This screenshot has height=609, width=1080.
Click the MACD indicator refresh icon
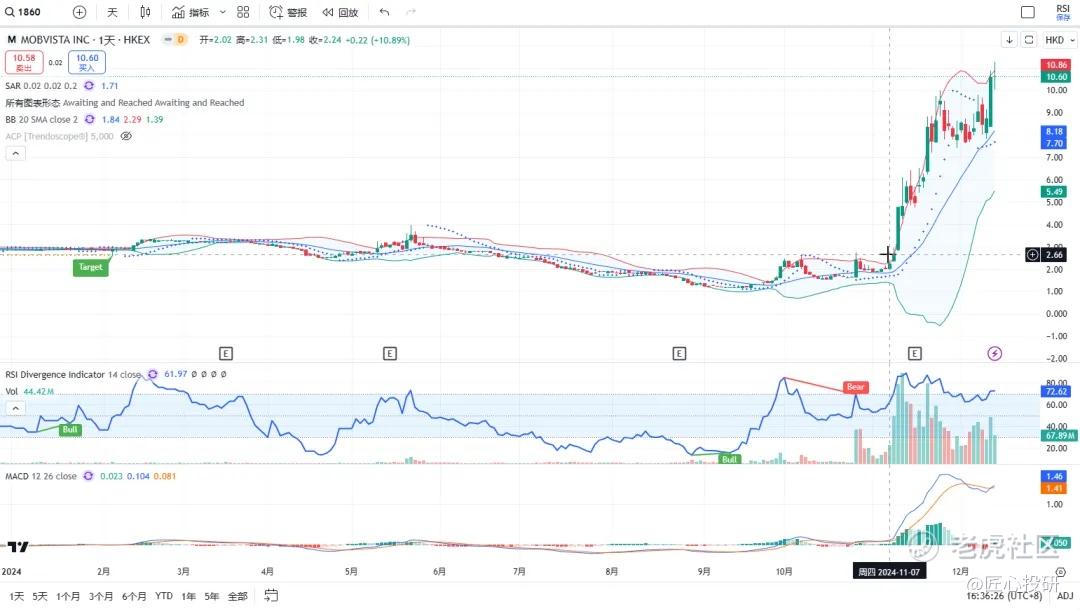click(x=88, y=476)
